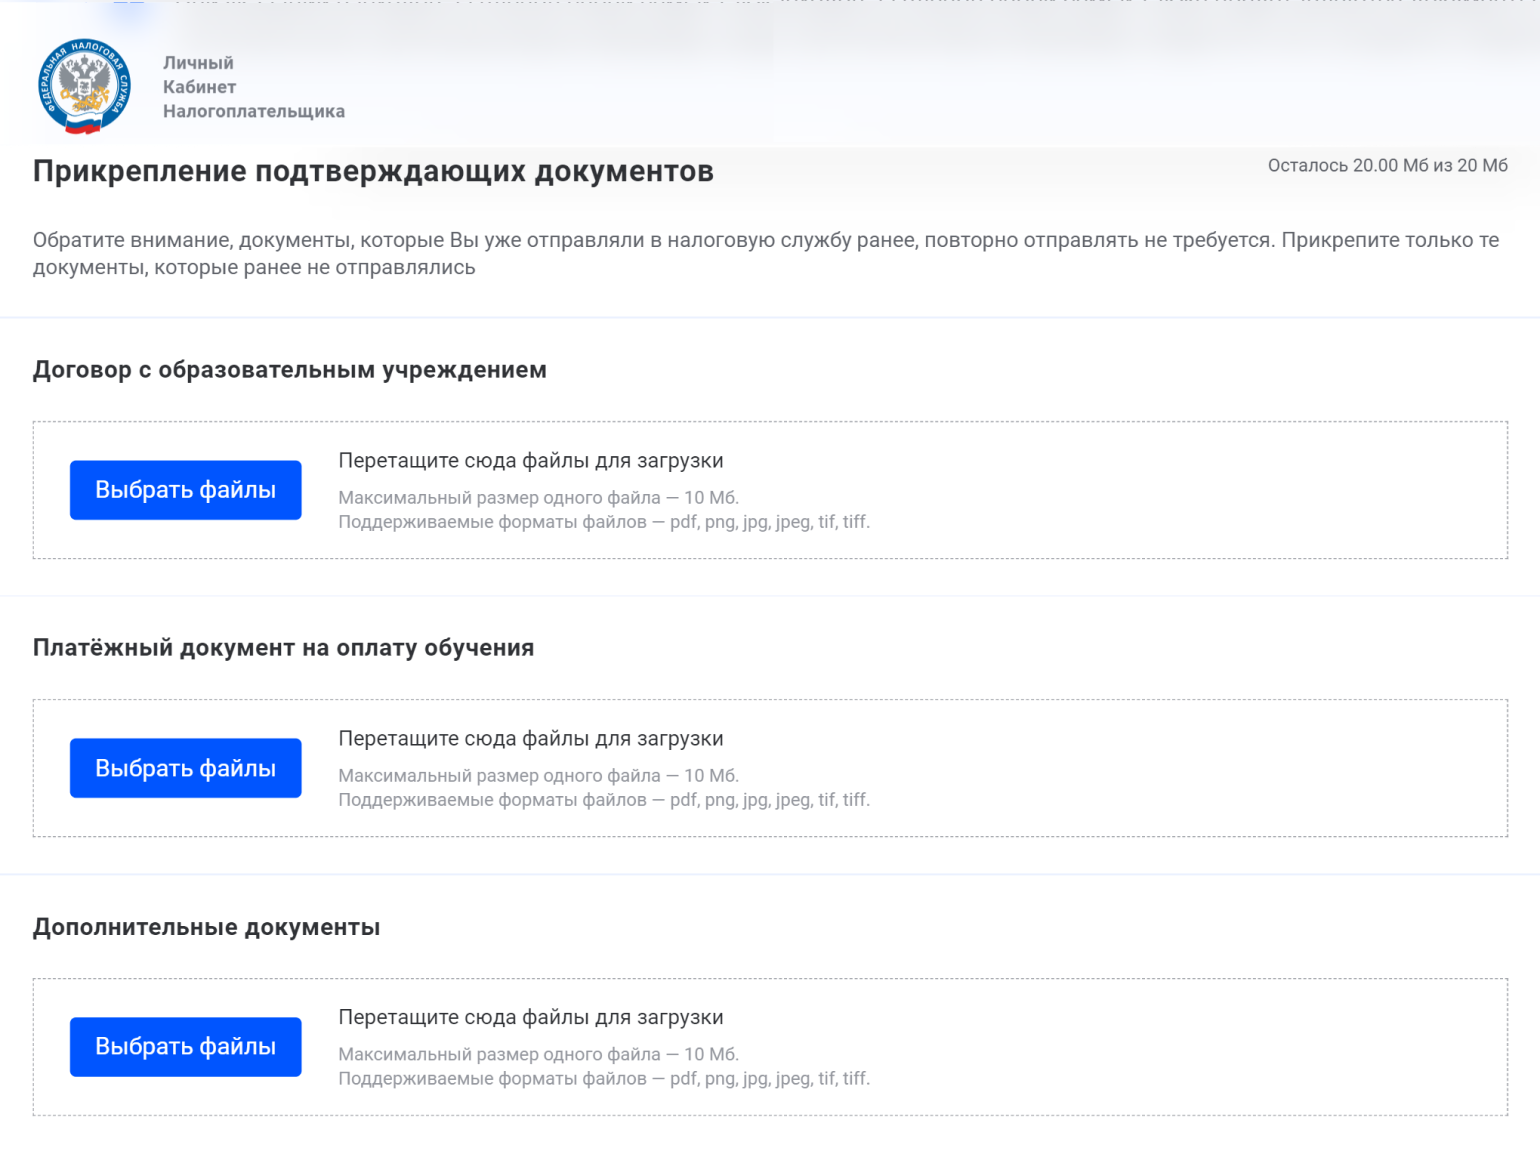
Task: Click 'Осталось 20.00 Мб из 20 Мб' text
Action: point(1387,166)
